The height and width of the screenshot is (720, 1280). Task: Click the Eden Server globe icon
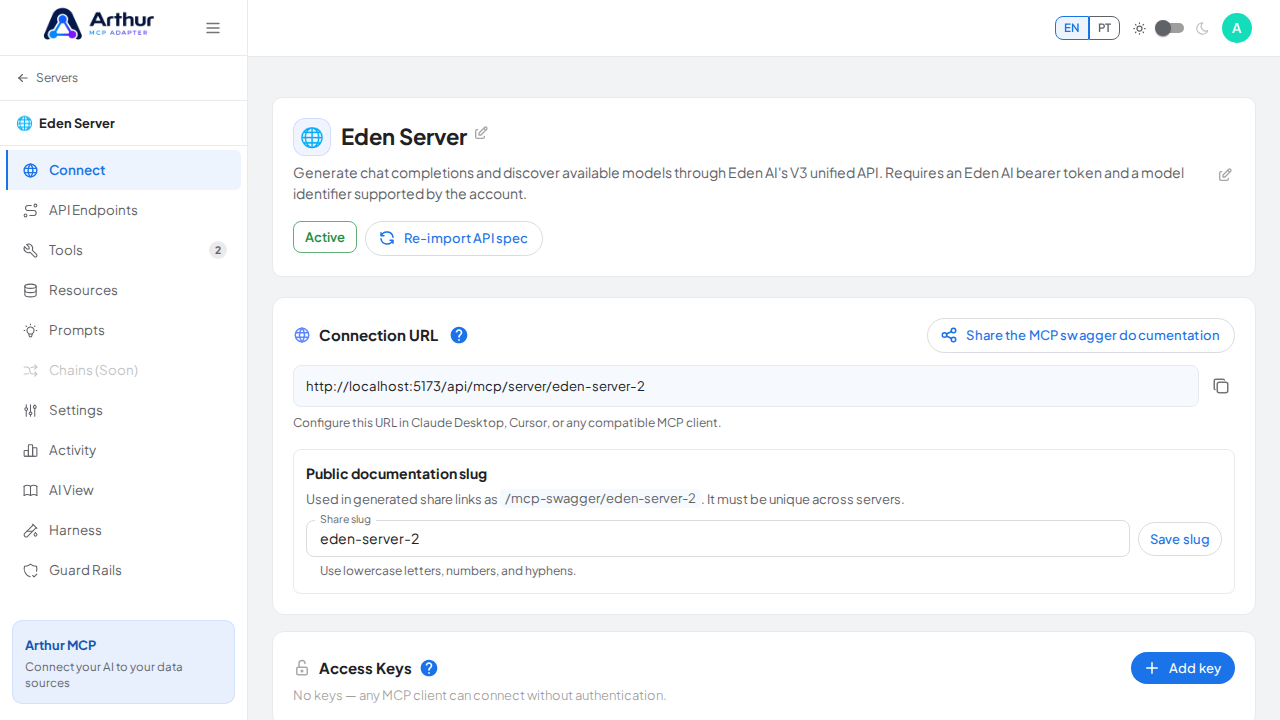pyautogui.click(x=312, y=137)
